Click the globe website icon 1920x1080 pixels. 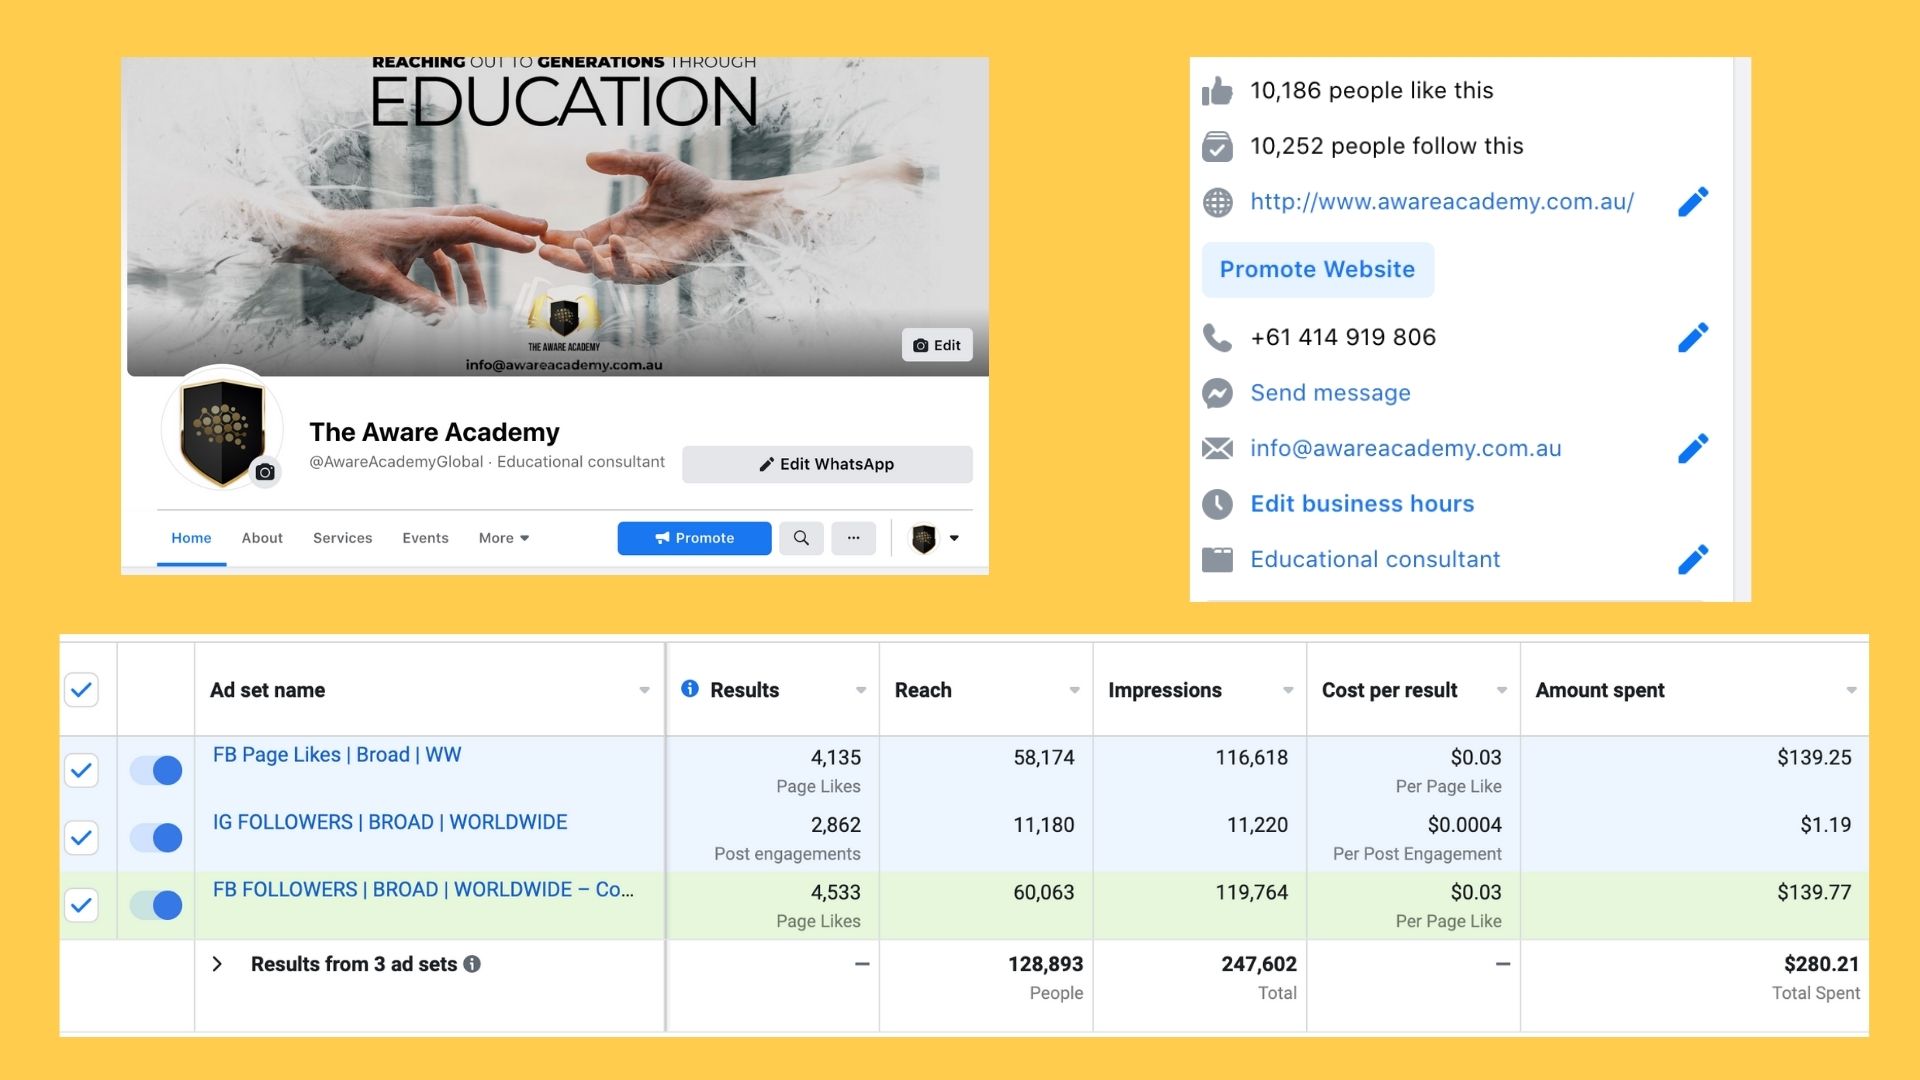[x=1217, y=202]
